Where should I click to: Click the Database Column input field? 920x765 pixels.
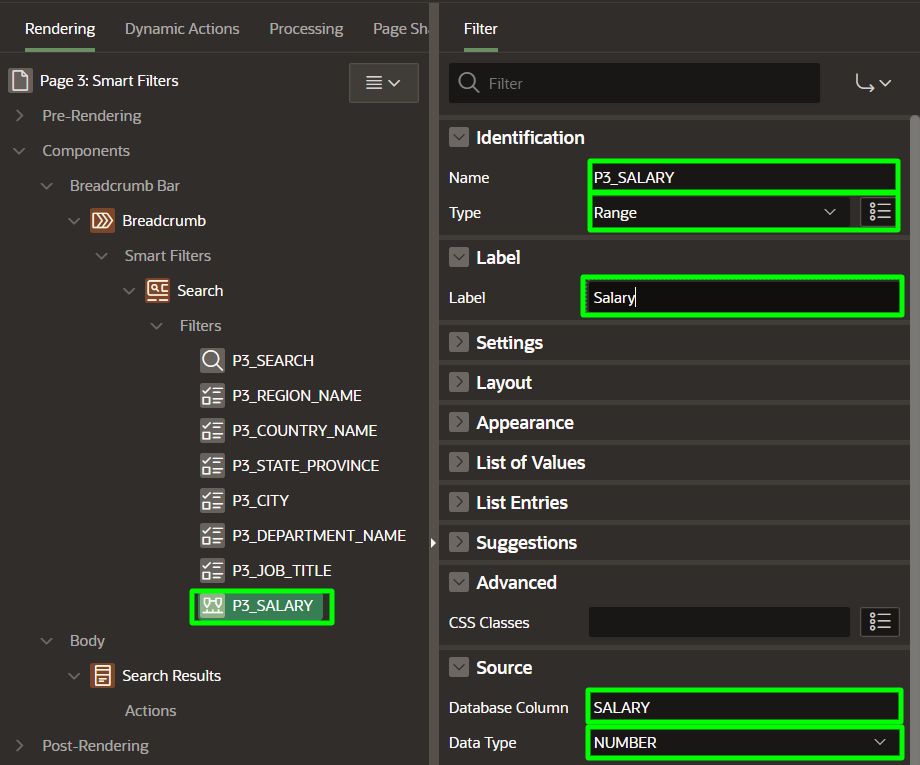point(742,707)
